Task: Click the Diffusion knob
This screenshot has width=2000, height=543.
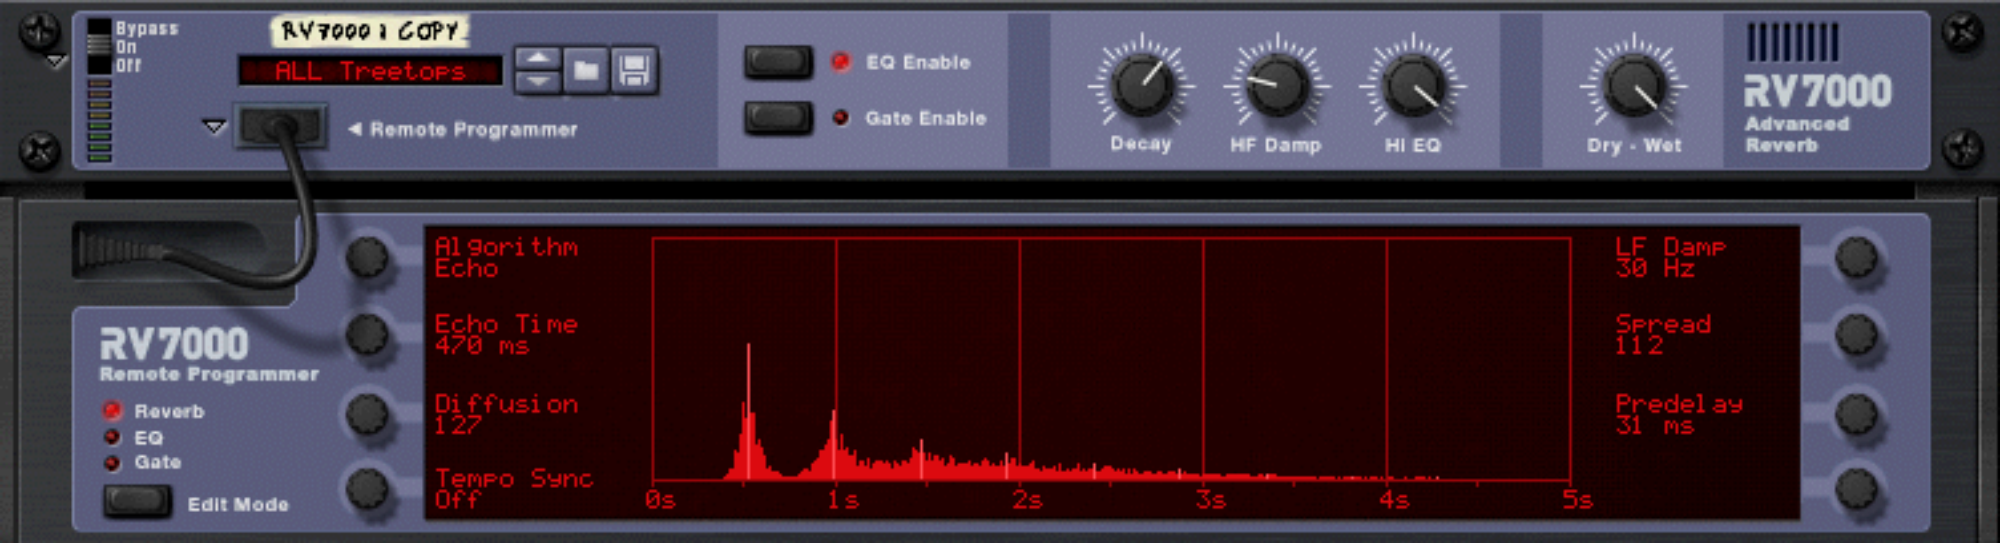Action: [368, 412]
